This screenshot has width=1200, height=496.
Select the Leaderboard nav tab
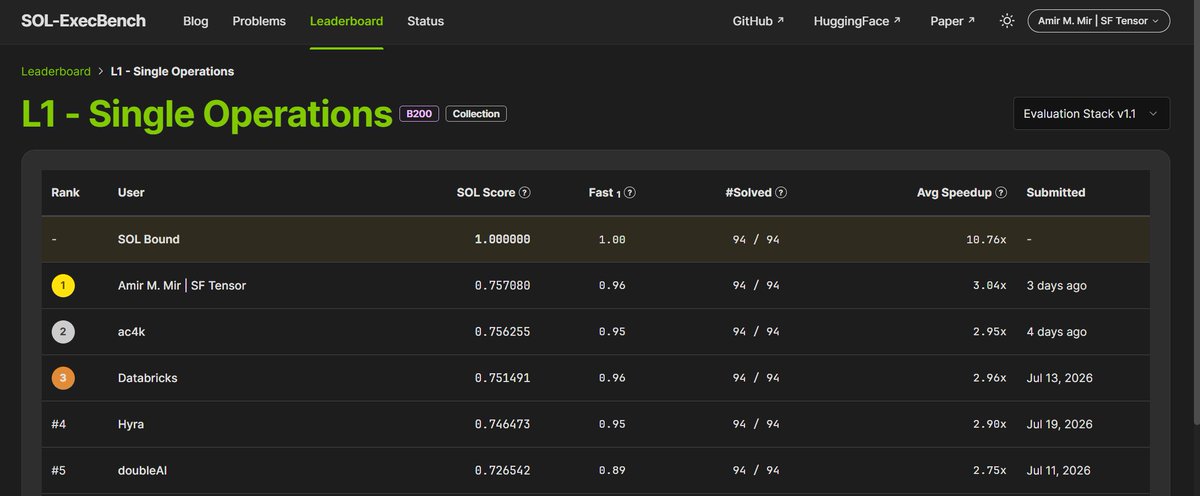pos(346,21)
